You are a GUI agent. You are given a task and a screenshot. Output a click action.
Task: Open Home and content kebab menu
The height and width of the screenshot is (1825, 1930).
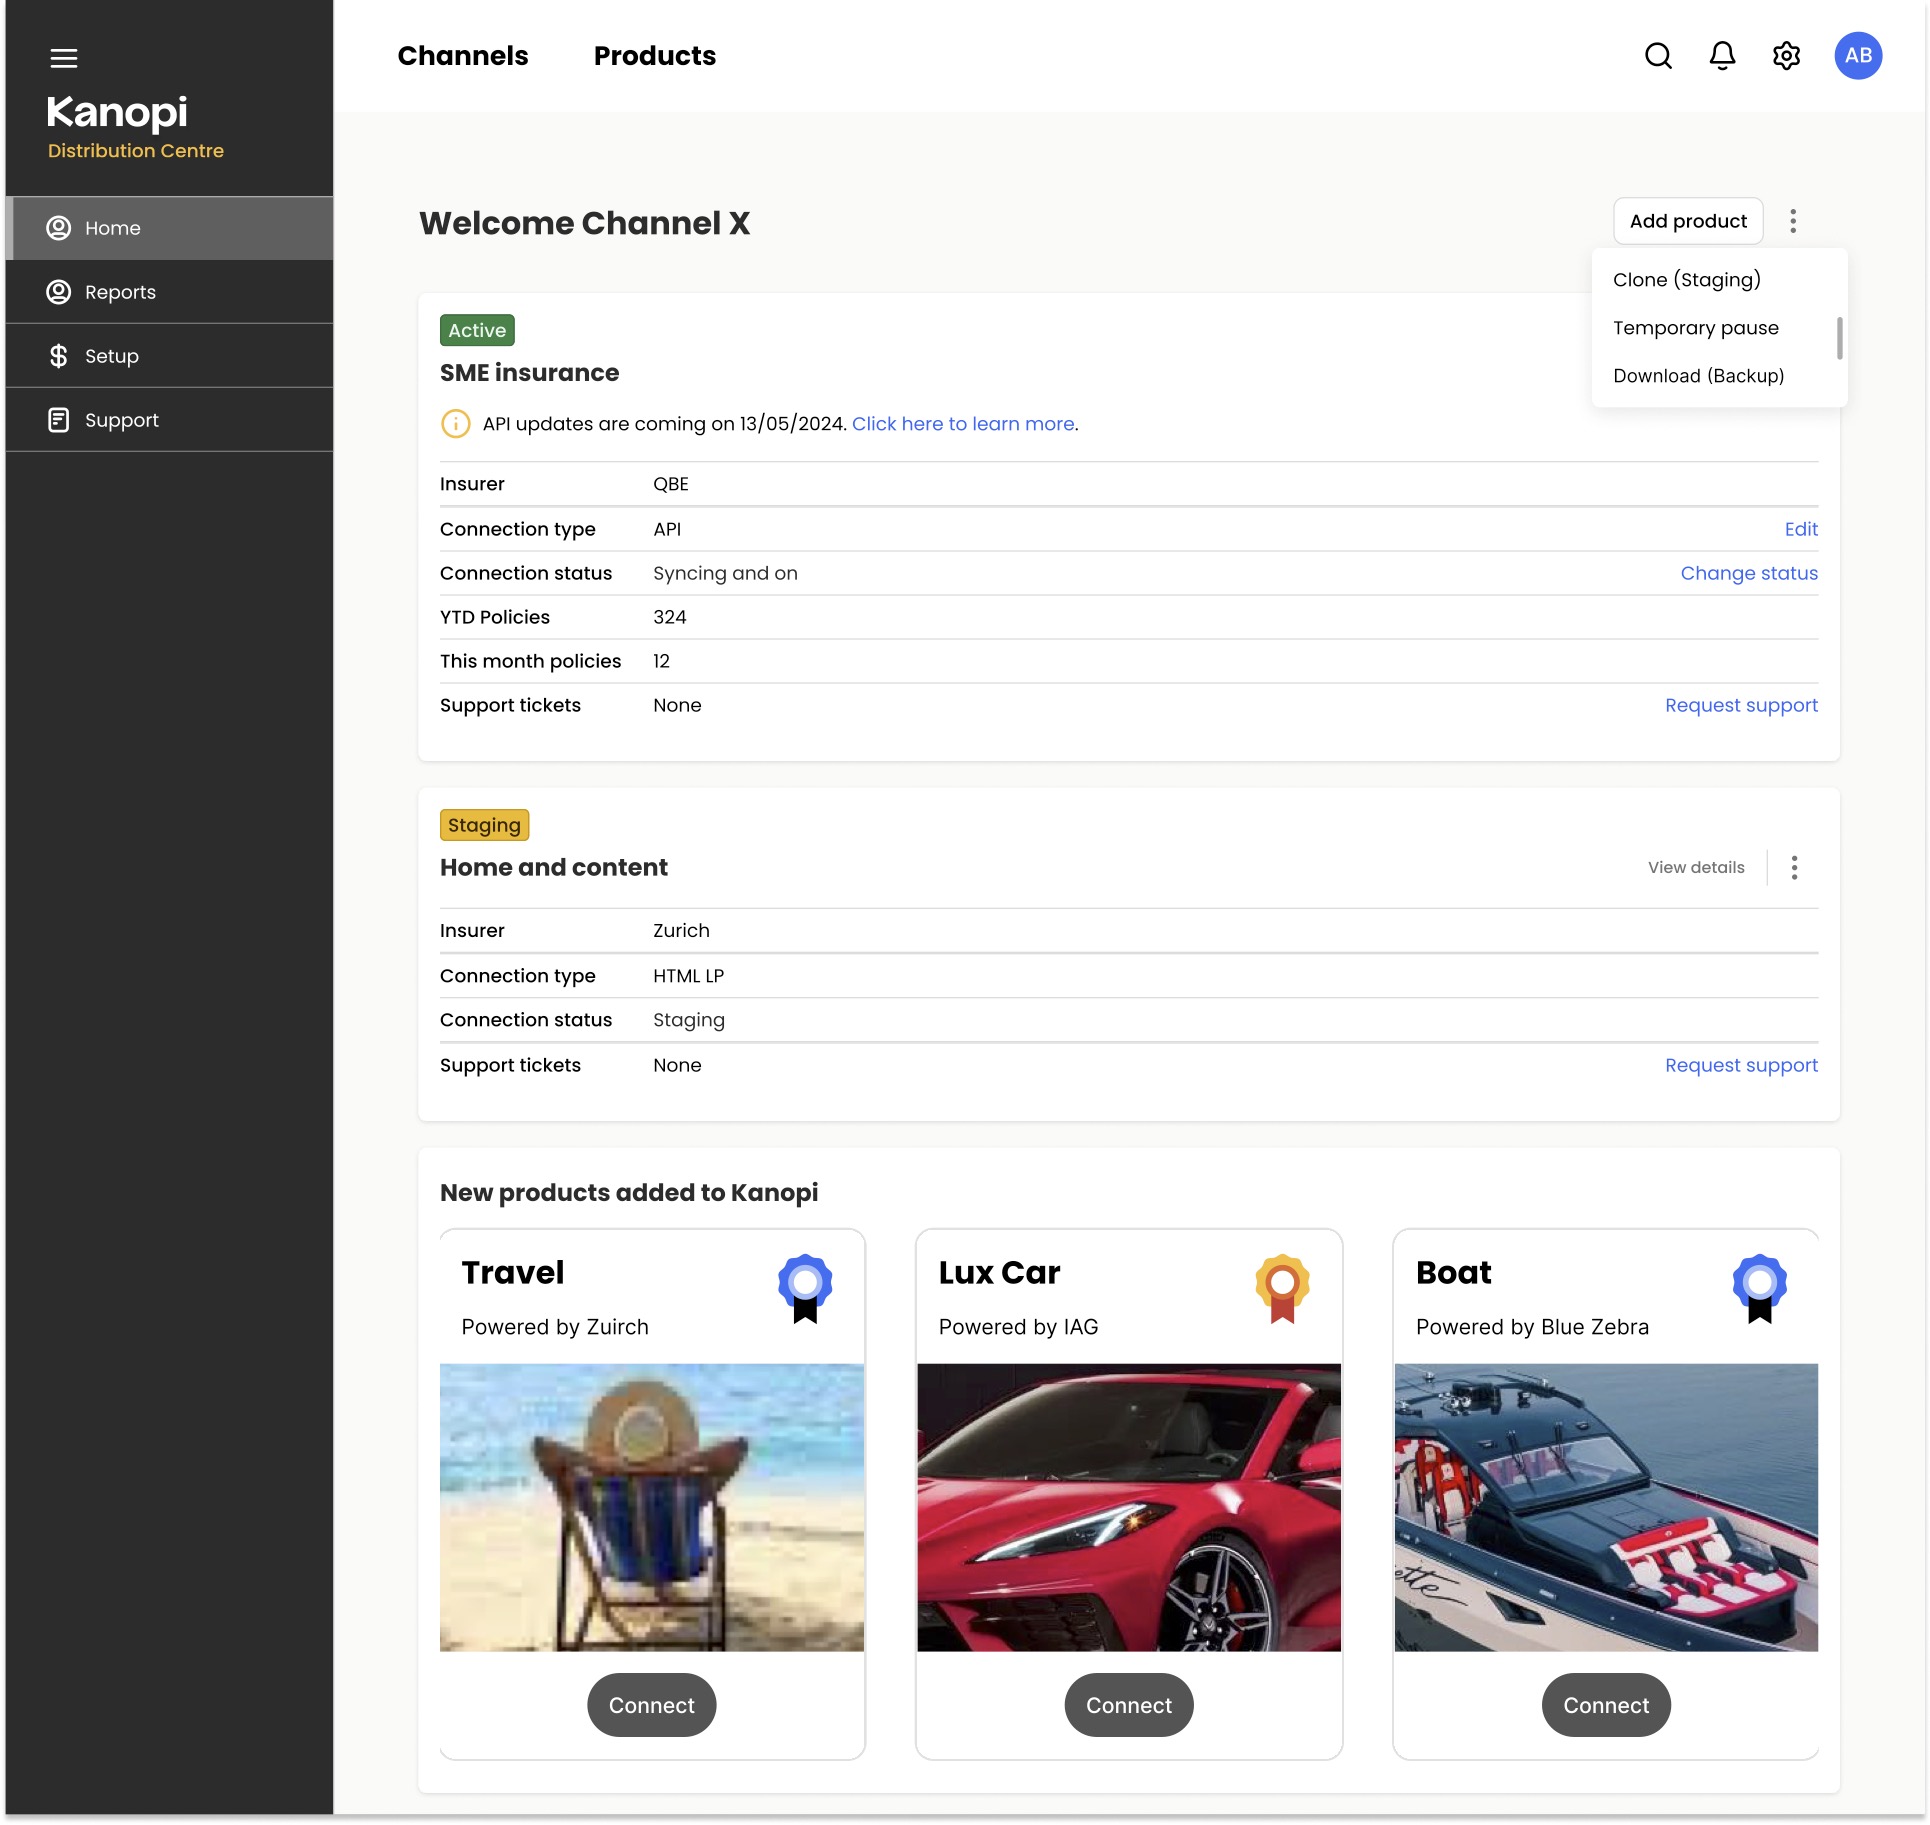point(1794,868)
